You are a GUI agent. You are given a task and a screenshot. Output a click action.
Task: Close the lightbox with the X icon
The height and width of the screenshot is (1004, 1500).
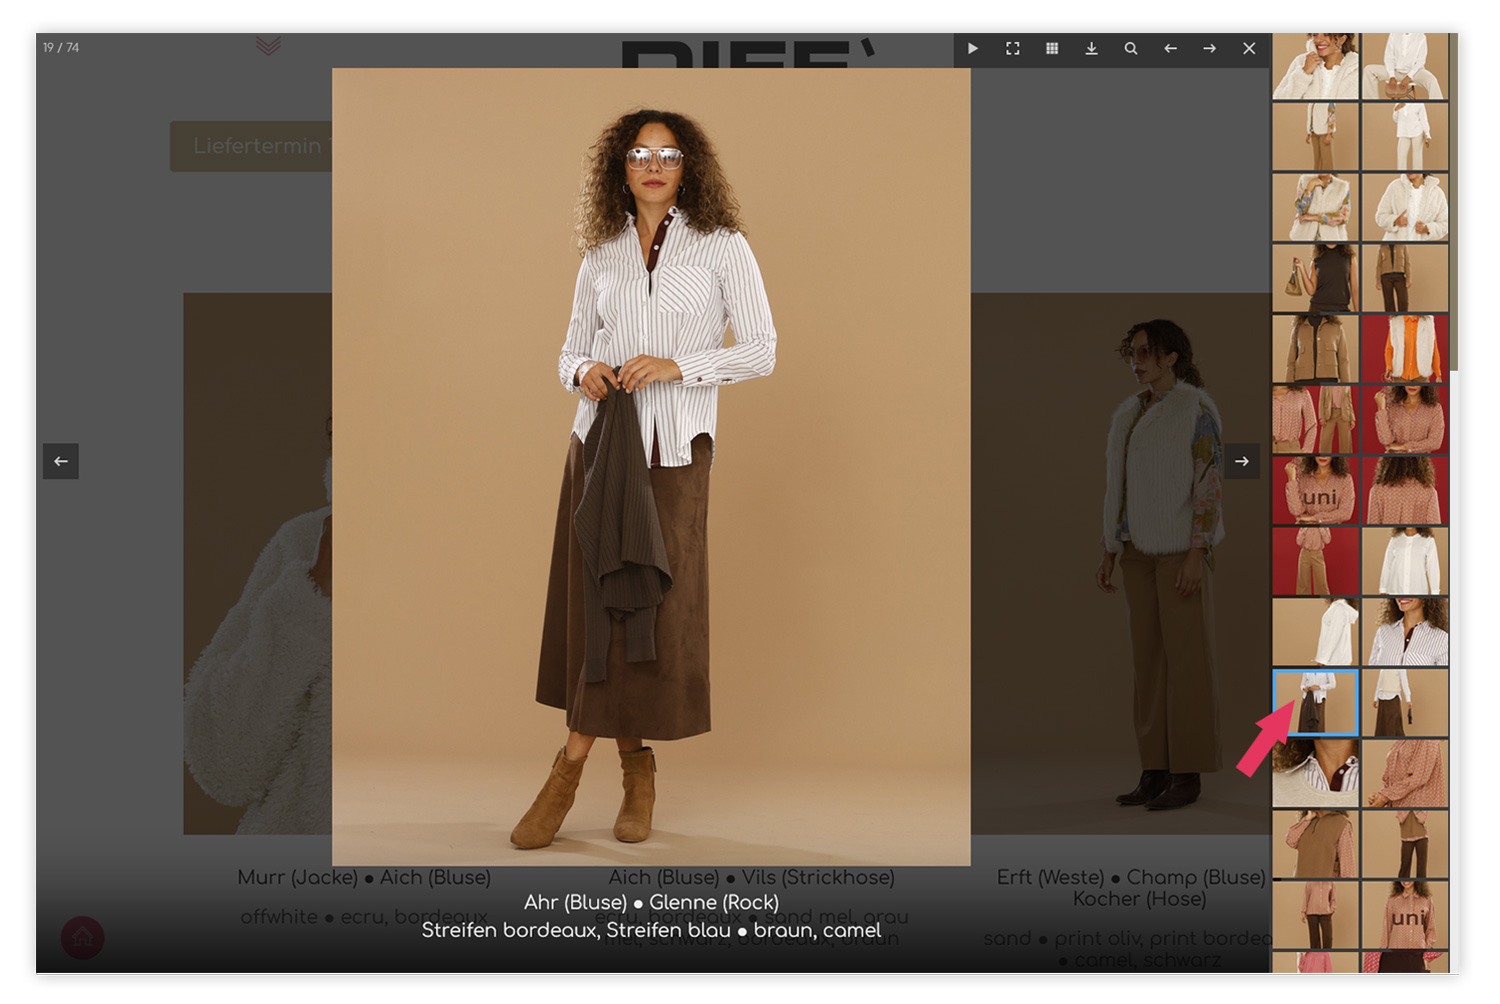click(x=1249, y=48)
